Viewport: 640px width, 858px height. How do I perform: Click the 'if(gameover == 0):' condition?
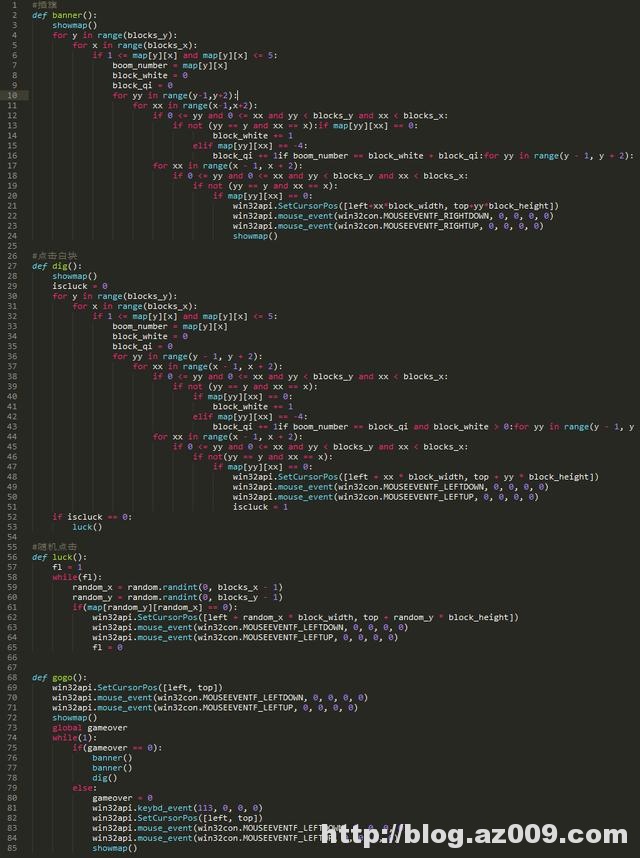tap(117, 747)
